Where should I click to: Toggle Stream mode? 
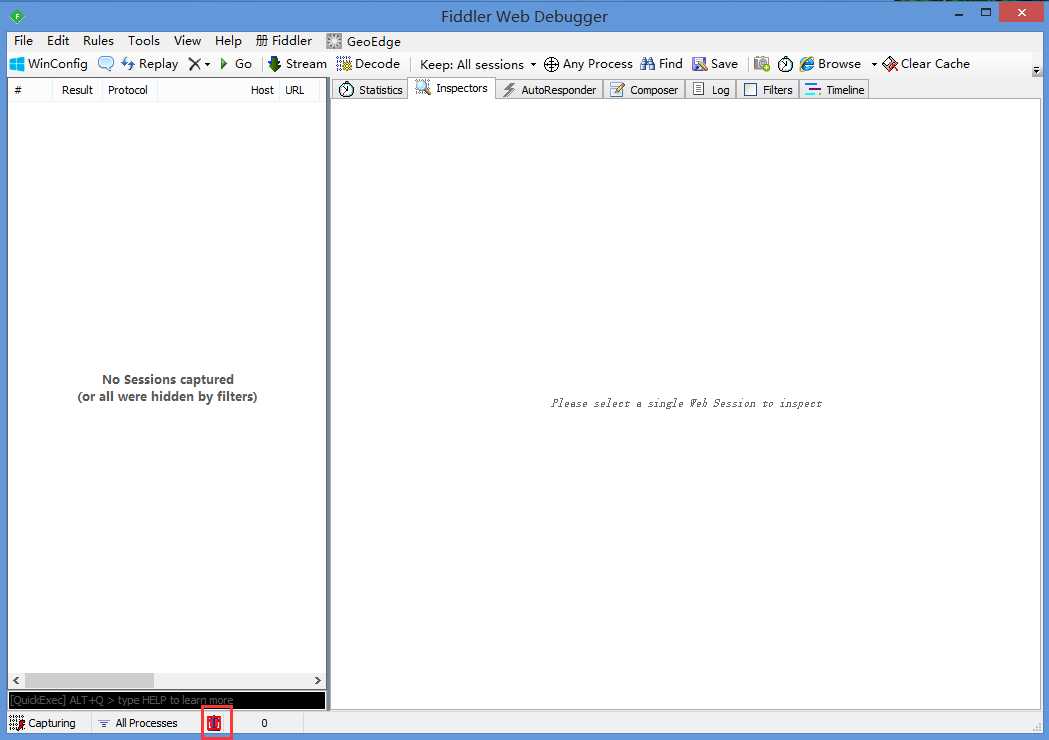coord(297,64)
